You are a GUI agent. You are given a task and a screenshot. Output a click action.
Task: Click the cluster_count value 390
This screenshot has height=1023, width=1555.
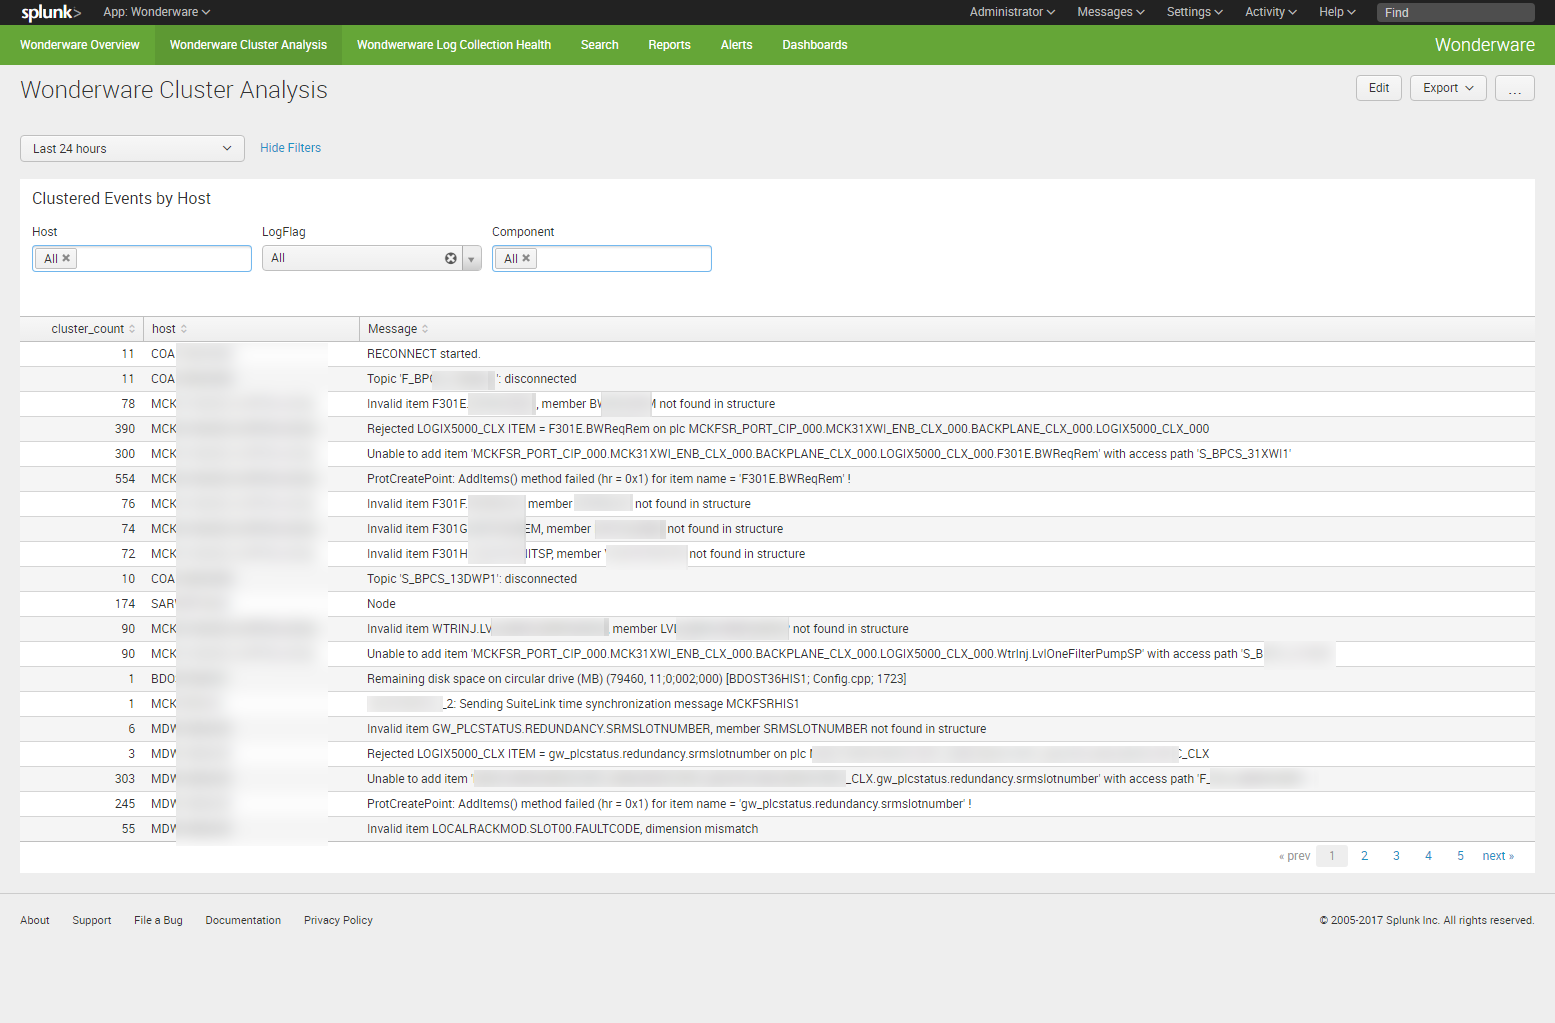click(x=125, y=429)
